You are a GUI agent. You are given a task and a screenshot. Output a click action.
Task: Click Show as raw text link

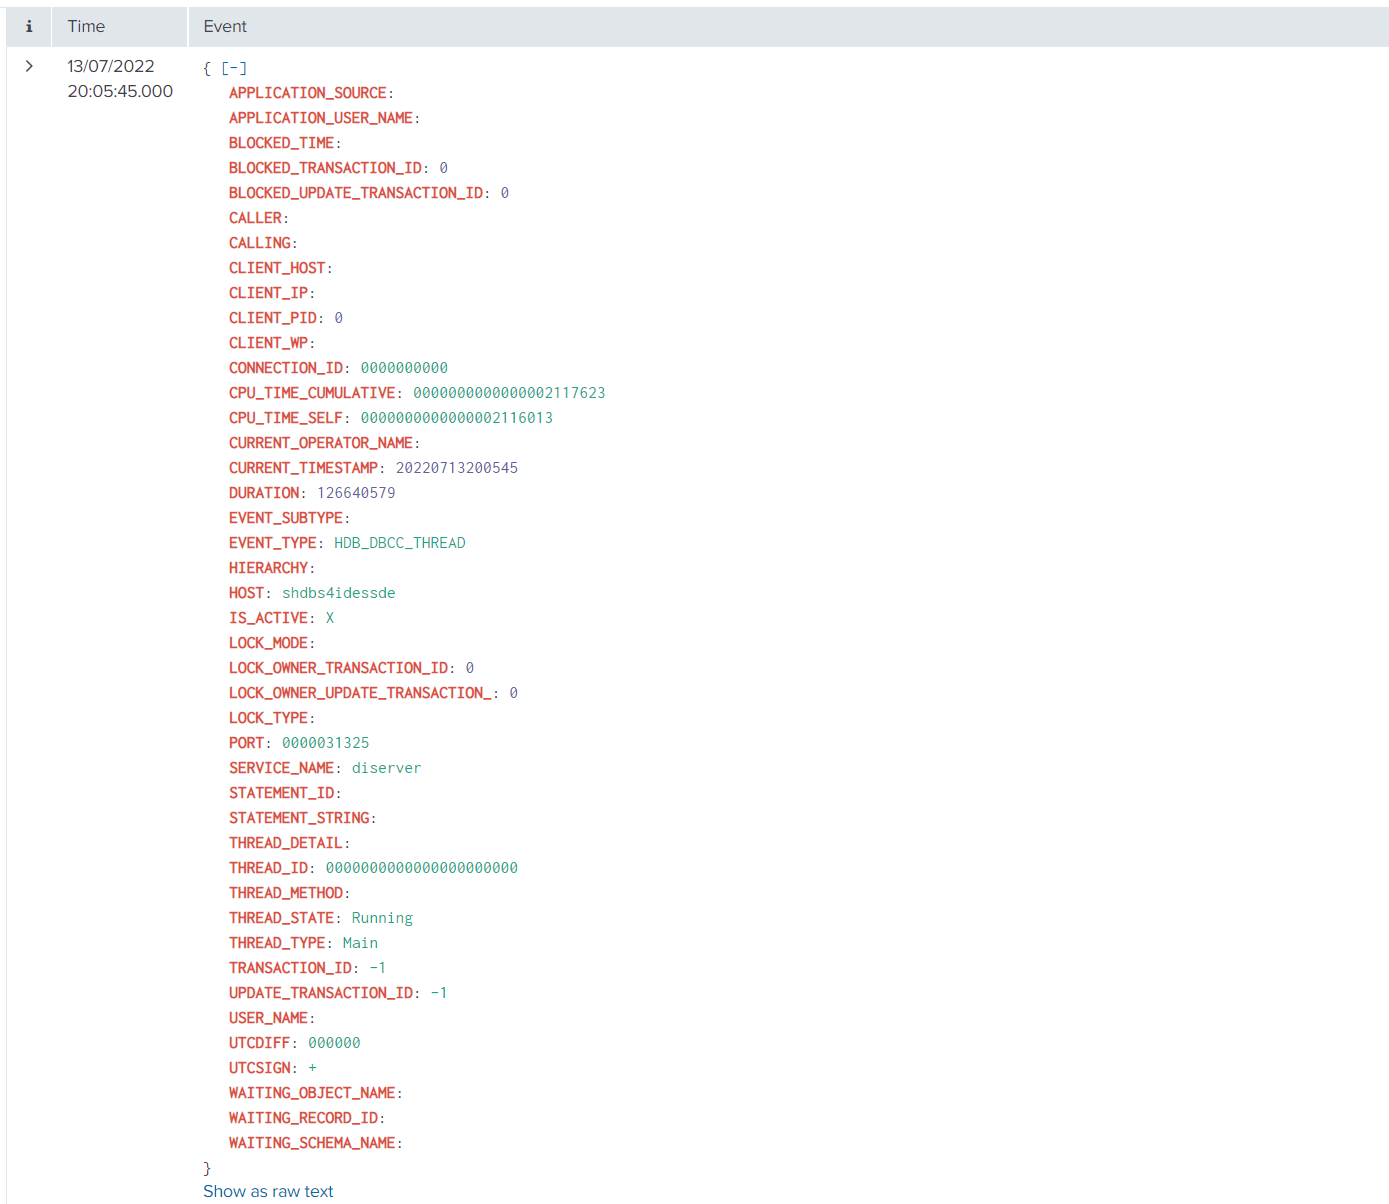(x=268, y=1191)
